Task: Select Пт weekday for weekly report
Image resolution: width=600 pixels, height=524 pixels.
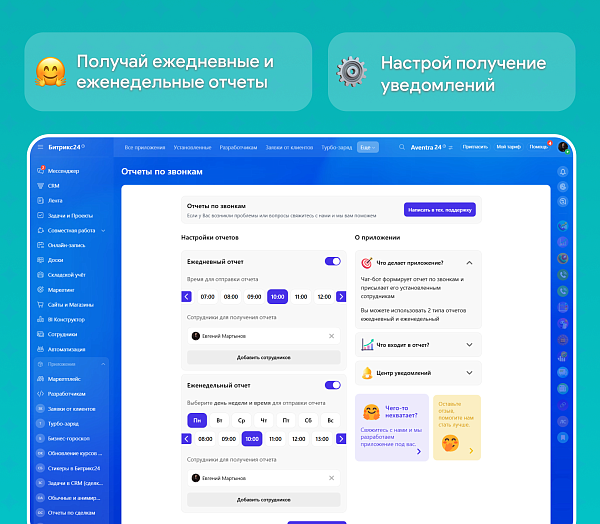Action: pos(286,420)
